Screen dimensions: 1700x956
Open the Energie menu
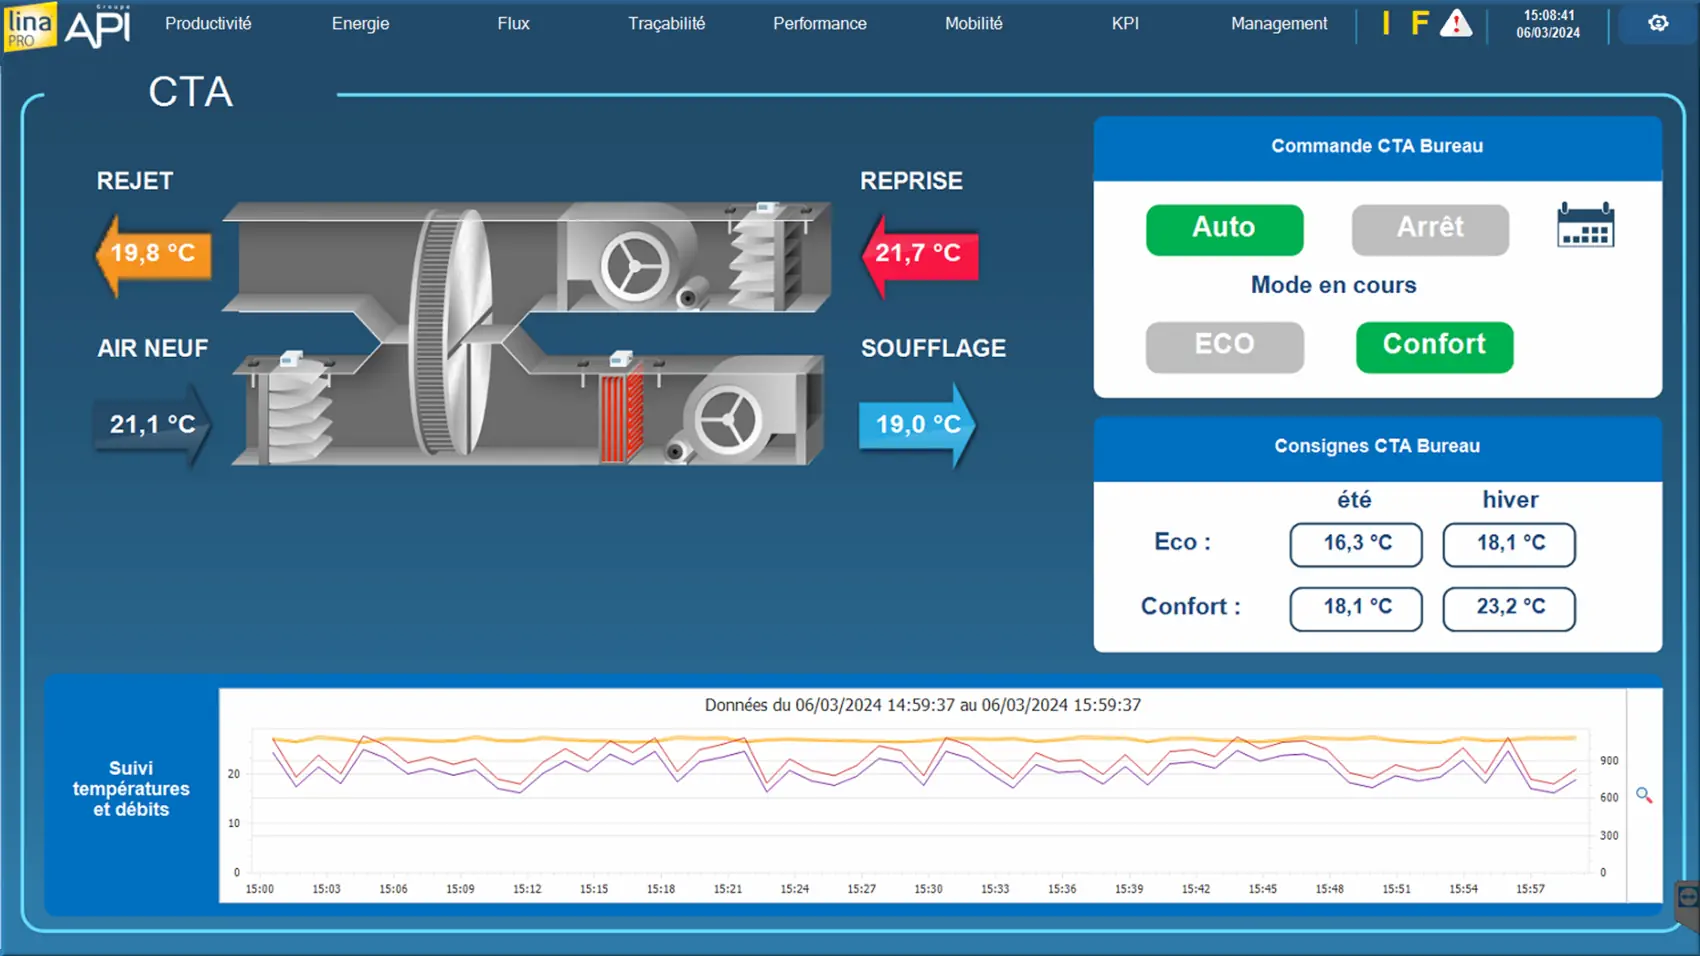coord(360,23)
